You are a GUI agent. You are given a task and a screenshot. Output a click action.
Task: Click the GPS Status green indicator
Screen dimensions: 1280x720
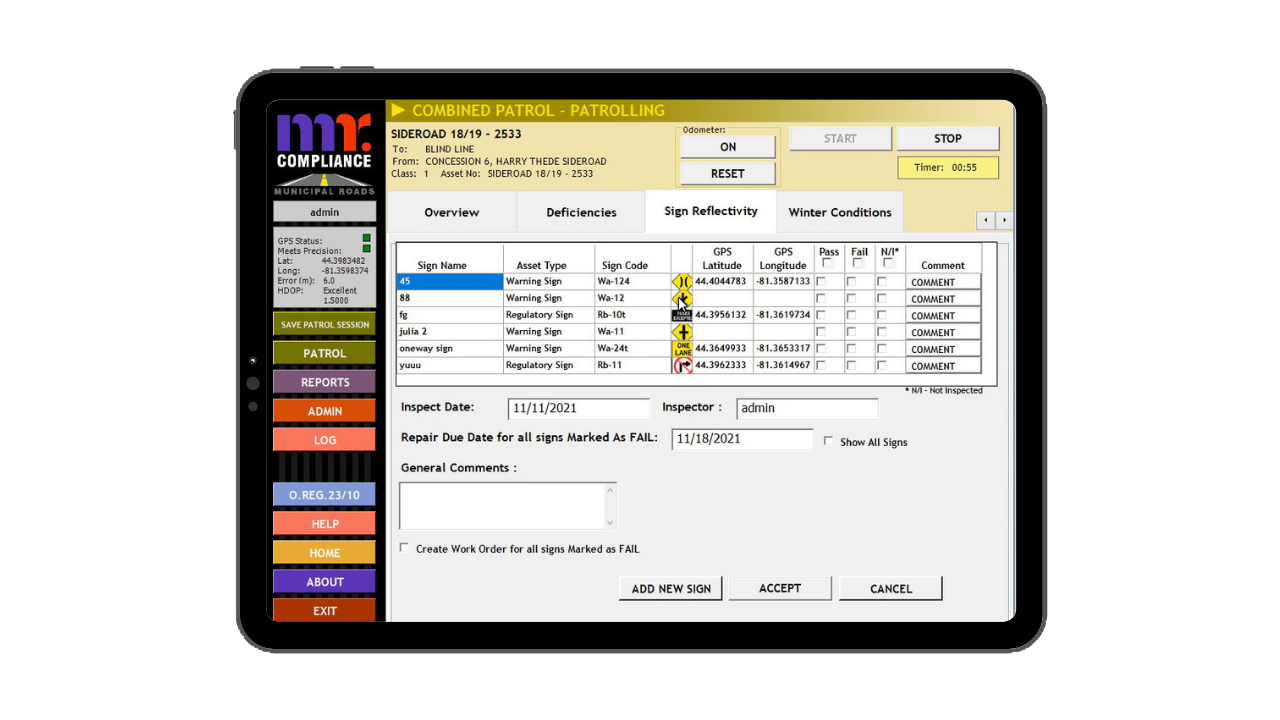[x=366, y=238]
